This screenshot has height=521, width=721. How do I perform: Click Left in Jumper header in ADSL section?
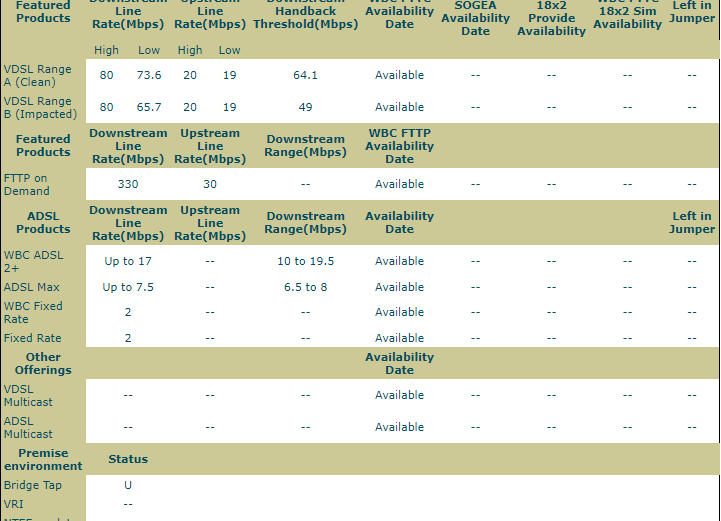[692, 223]
